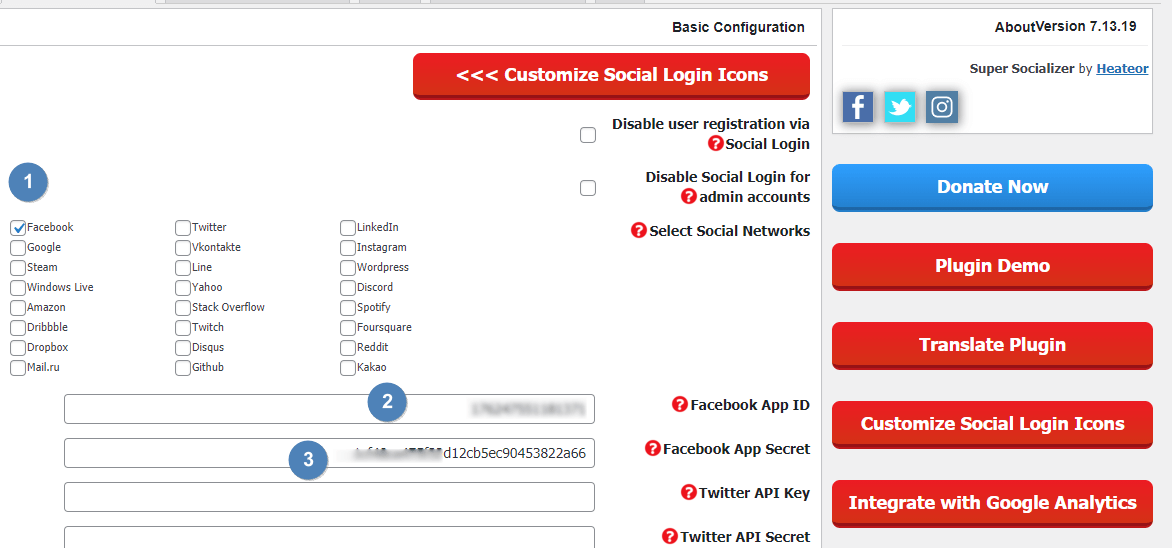
Task: Check the Instagram checkbox
Action: click(348, 248)
